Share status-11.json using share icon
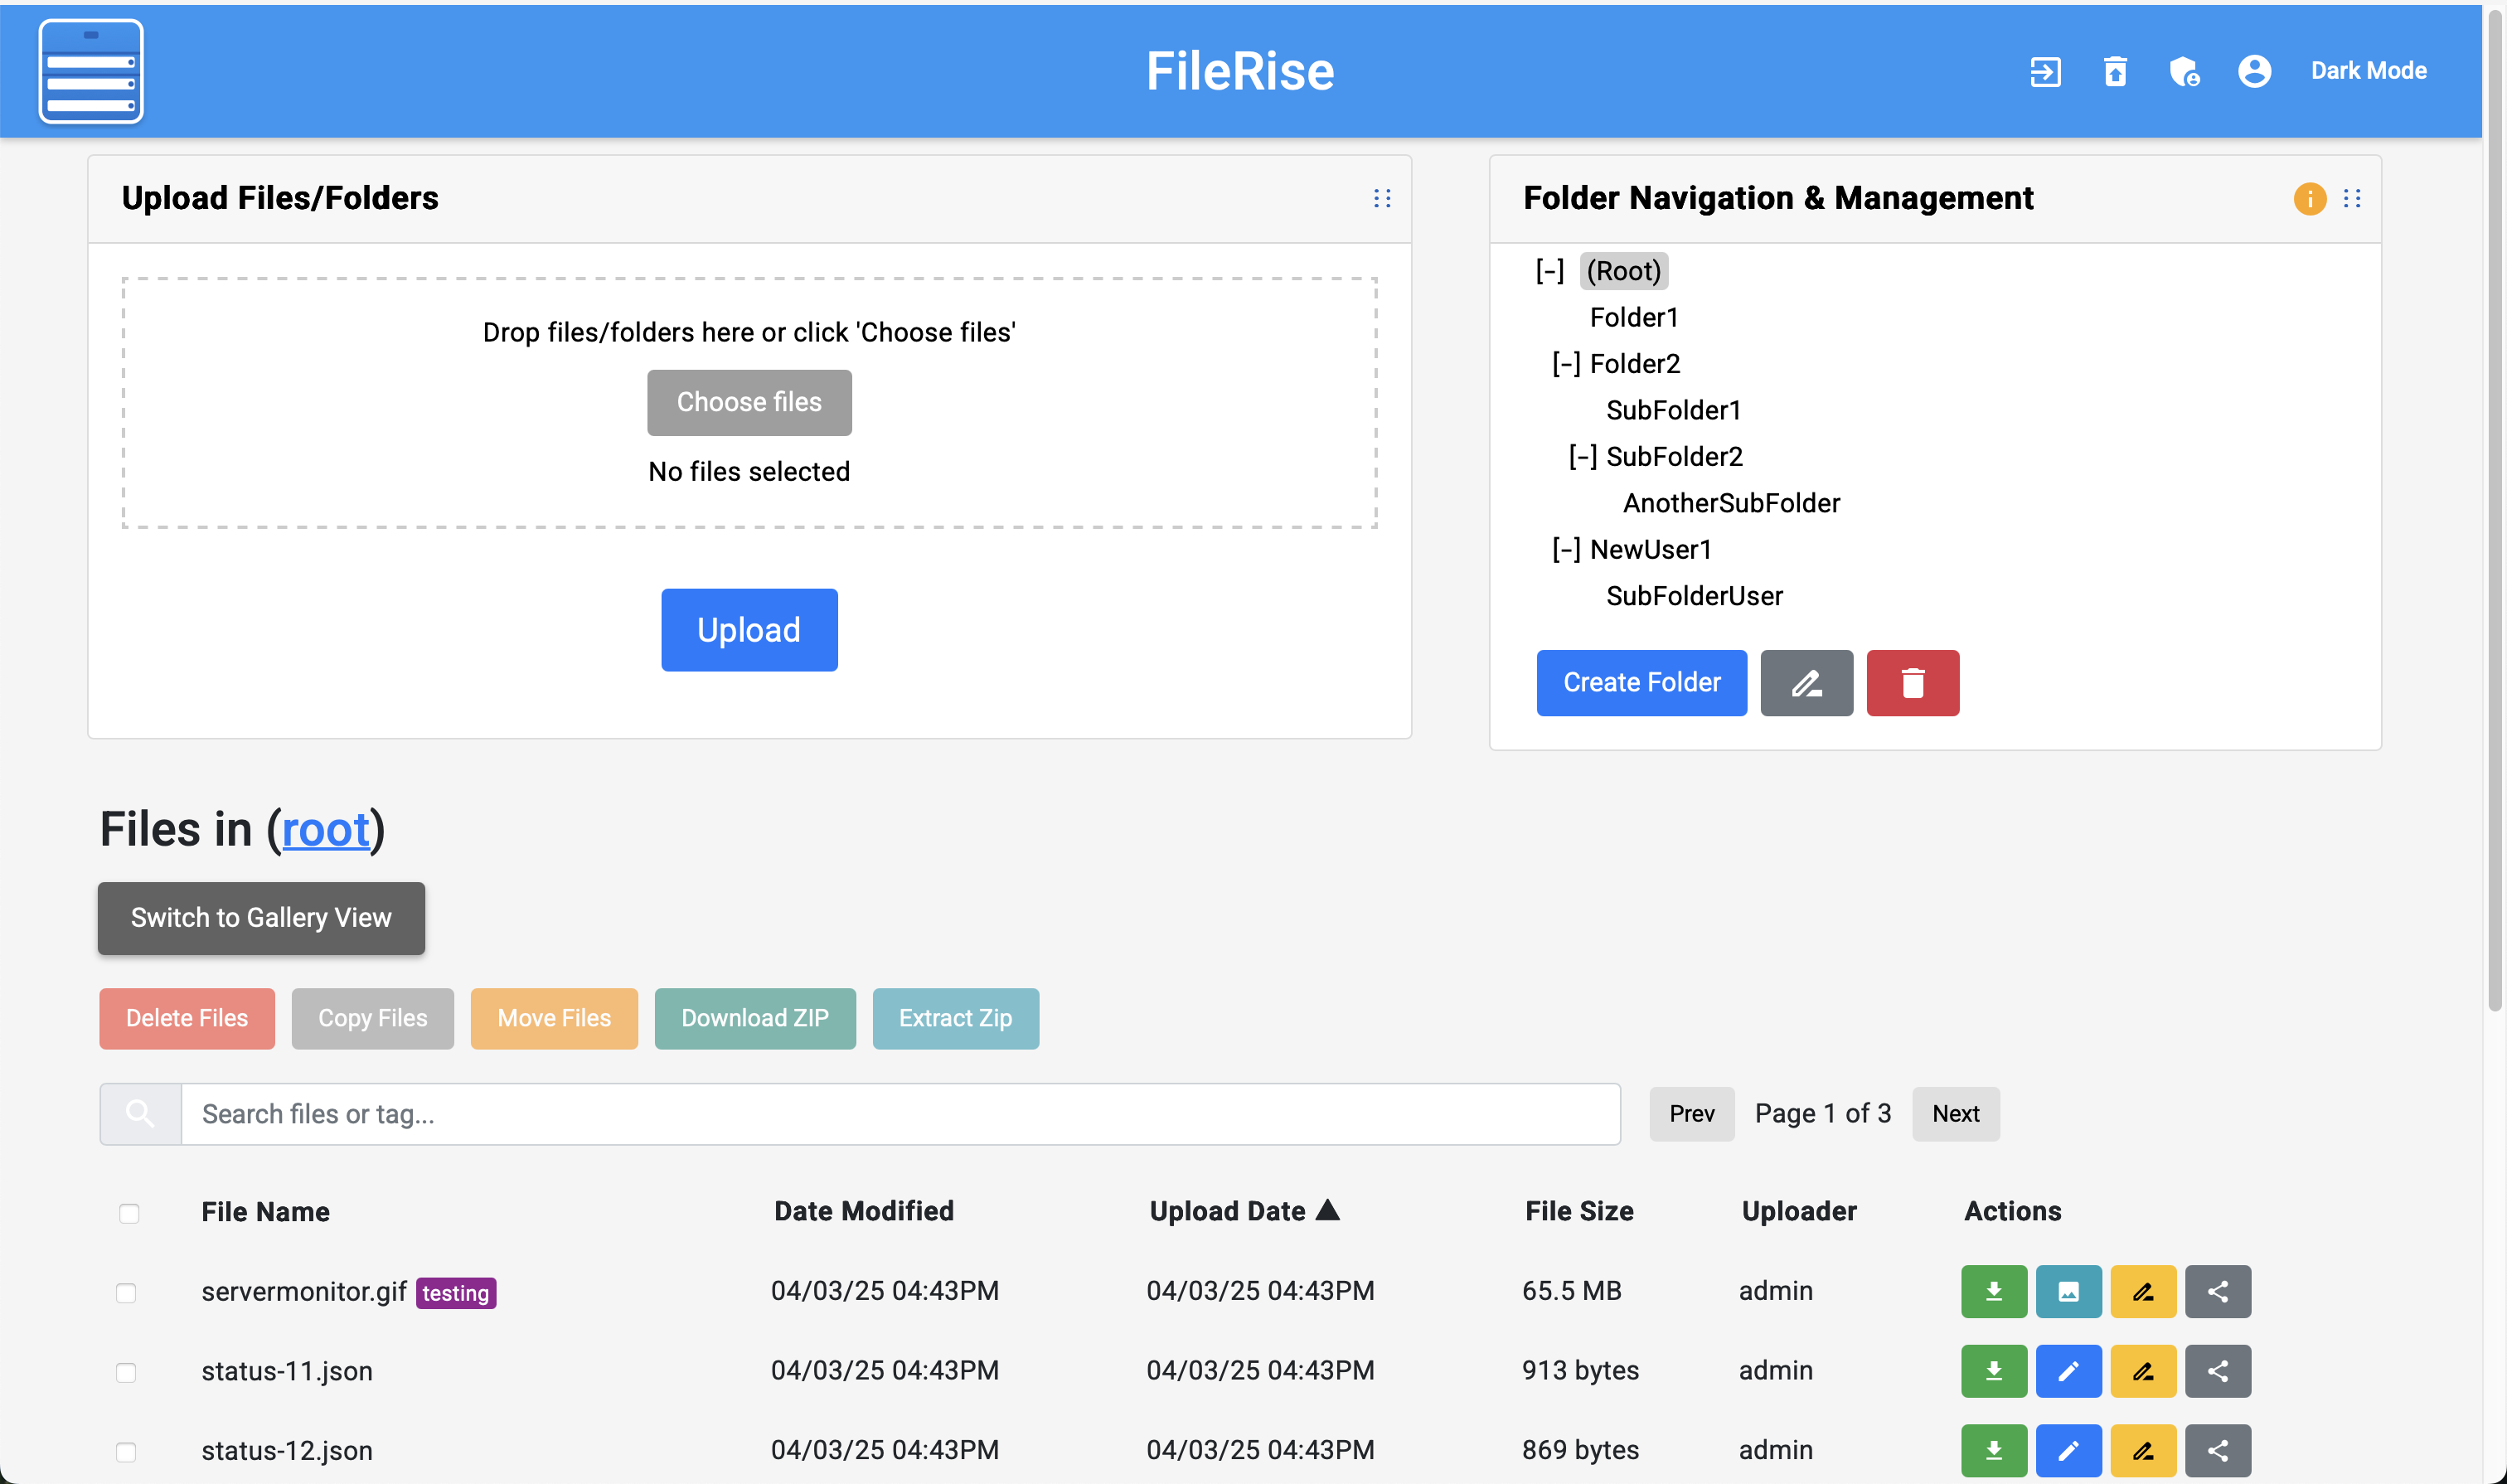 click(x=2217, y=1371)
